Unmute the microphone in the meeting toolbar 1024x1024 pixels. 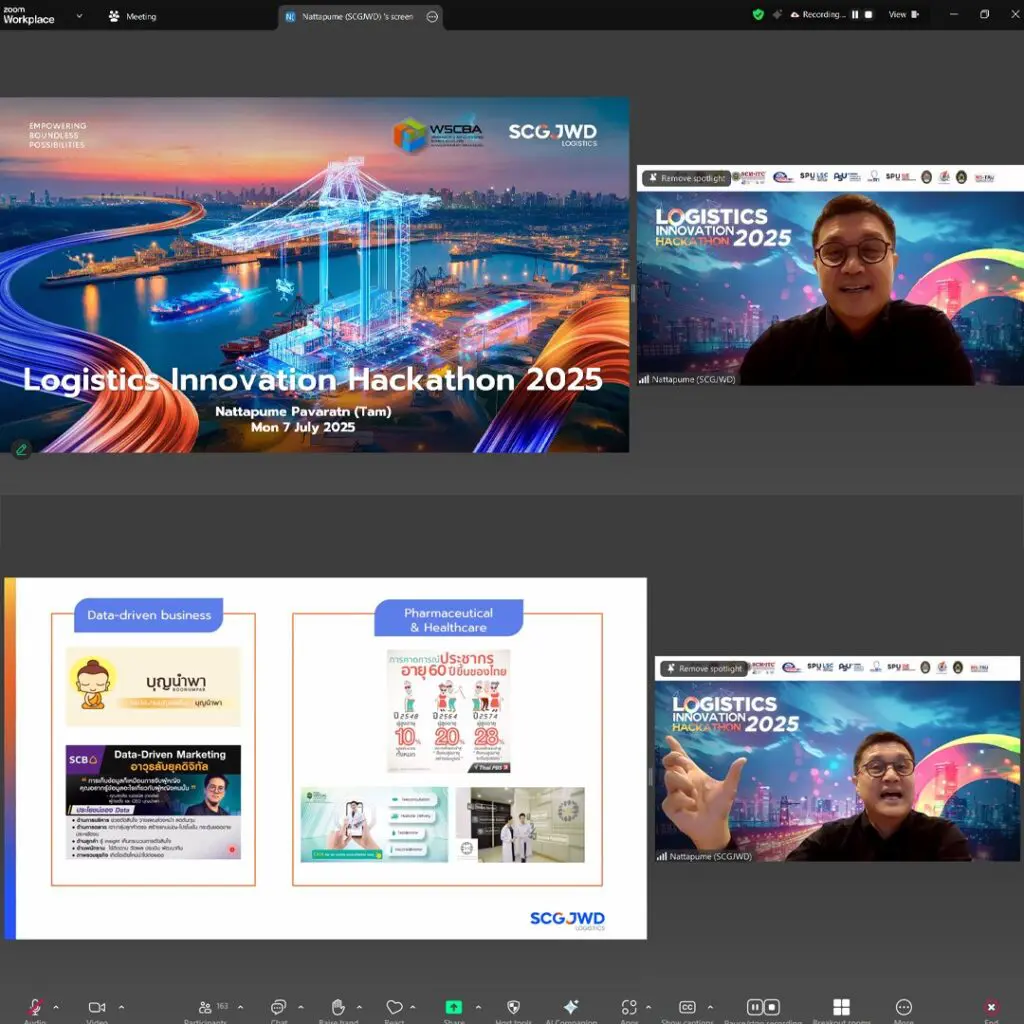click(x=35, y=1006)
